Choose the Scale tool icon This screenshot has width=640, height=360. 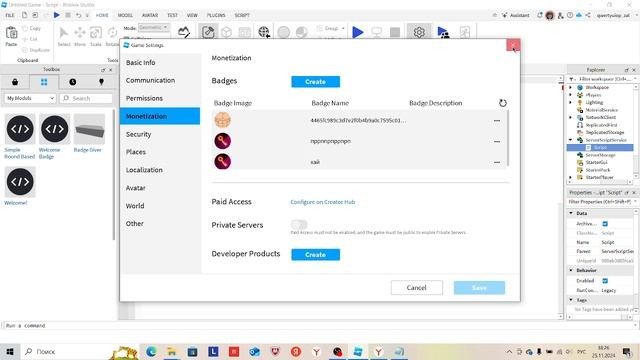click(96, 33)
